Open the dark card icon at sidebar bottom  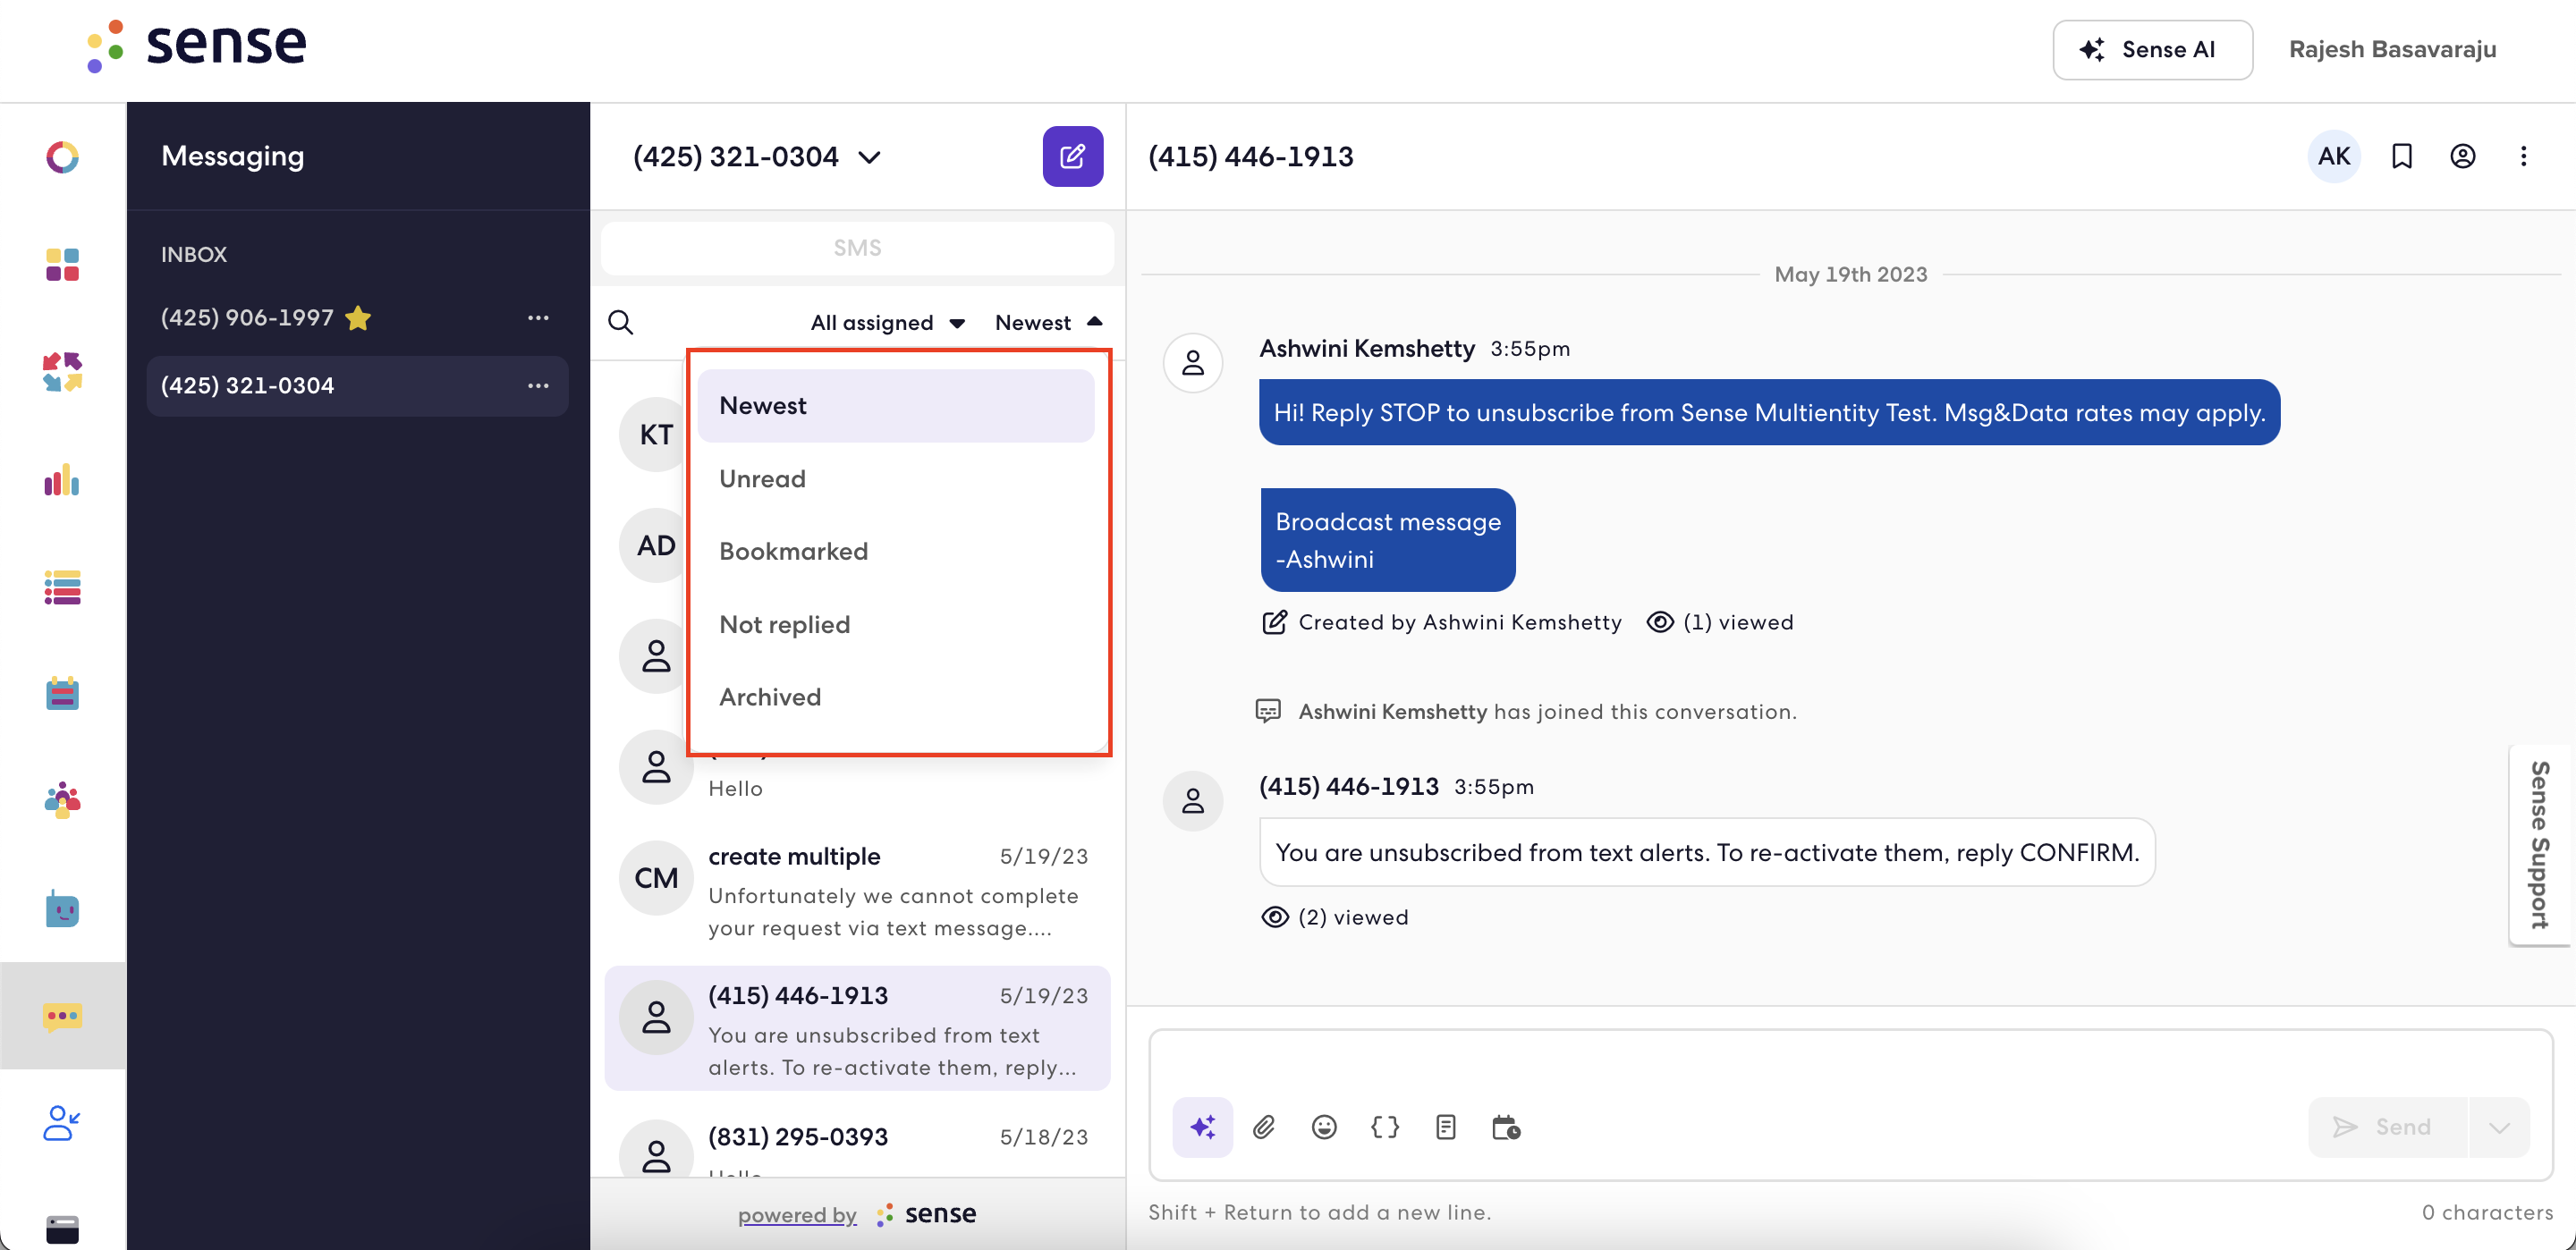(62, 1229)
